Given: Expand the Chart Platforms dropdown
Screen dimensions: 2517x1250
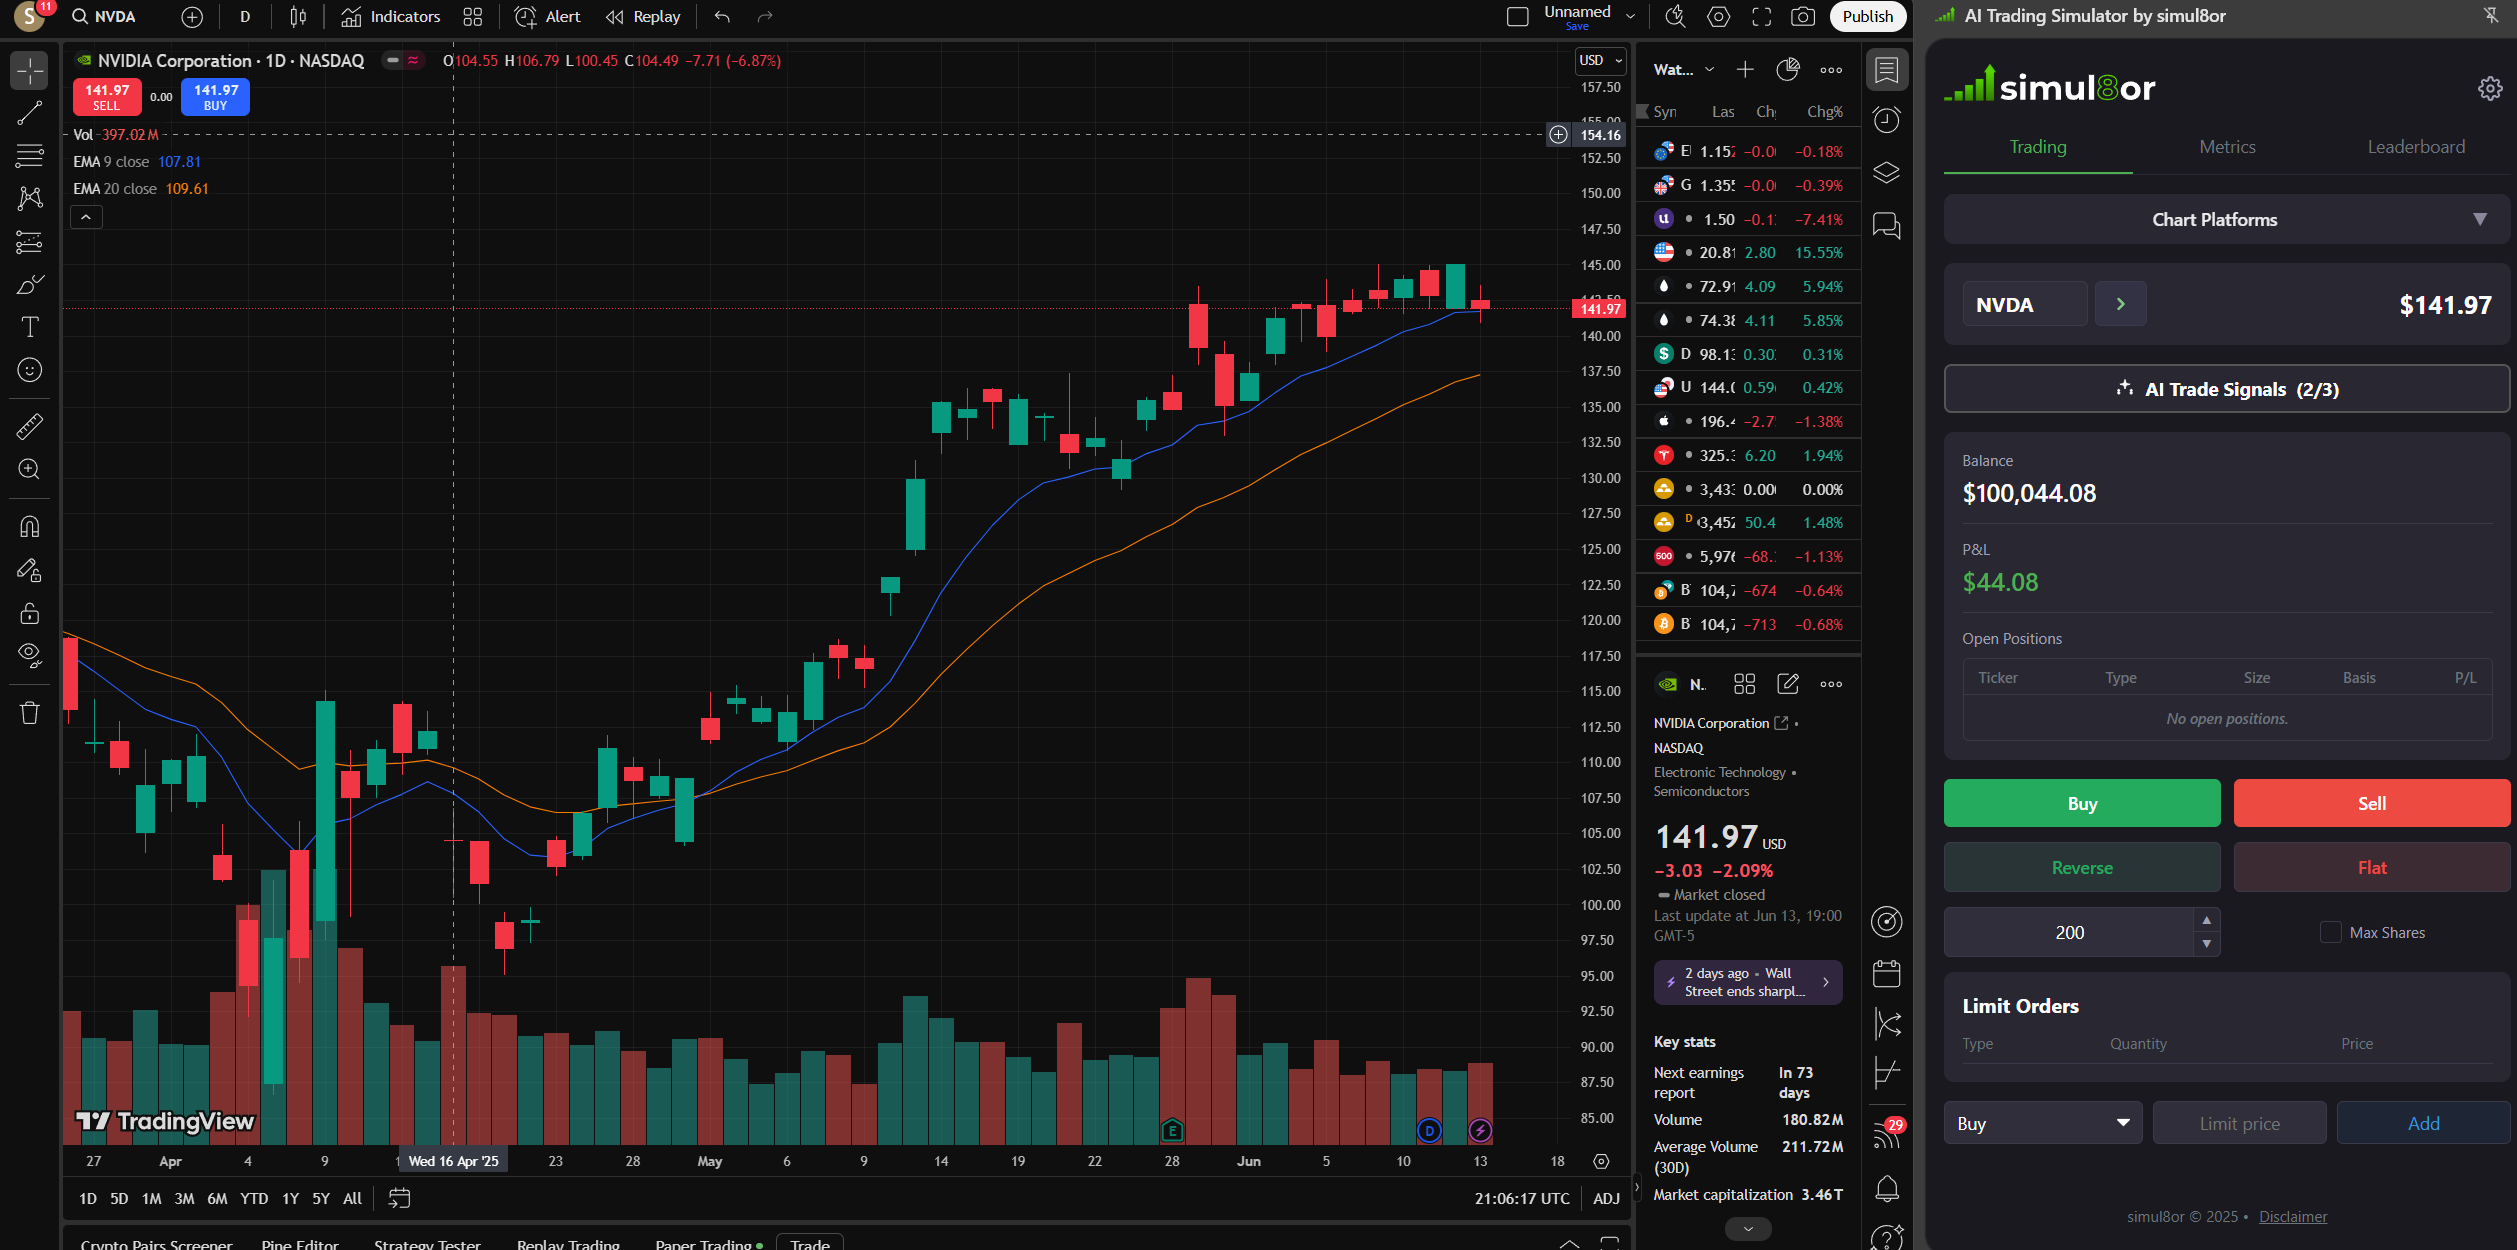Looking at the screenshot, I should [x=2226, y=219].
